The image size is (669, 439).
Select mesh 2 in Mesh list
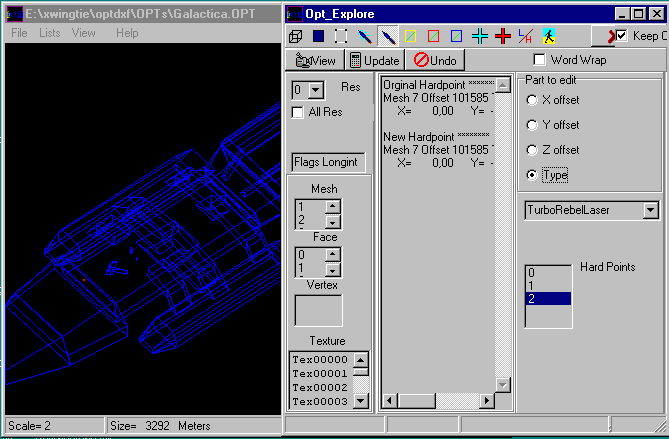(x=310, y=220)
